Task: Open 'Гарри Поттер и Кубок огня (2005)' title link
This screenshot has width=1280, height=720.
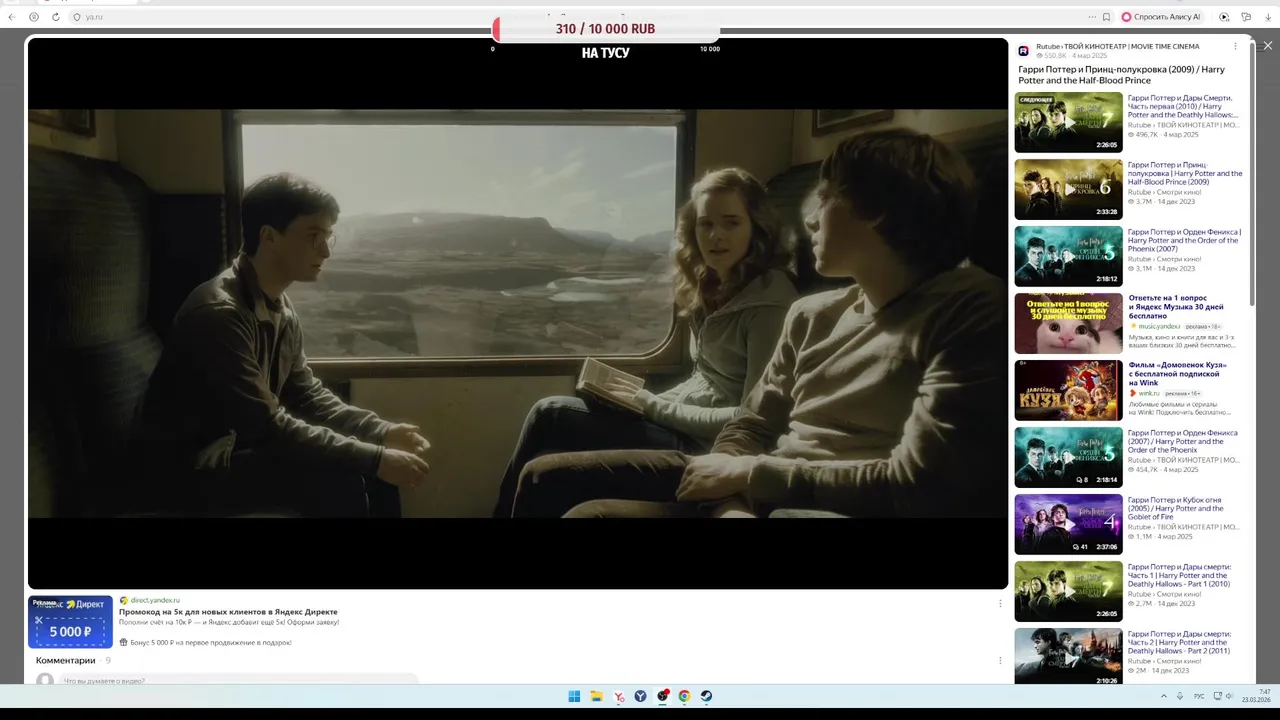Action: point(1176,508)
